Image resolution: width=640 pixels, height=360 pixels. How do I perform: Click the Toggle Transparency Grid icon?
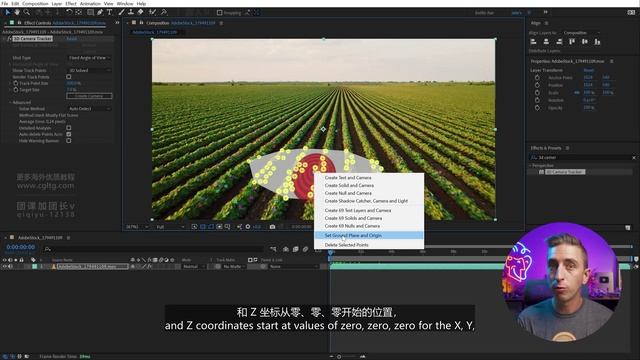(x=203, y=227)
